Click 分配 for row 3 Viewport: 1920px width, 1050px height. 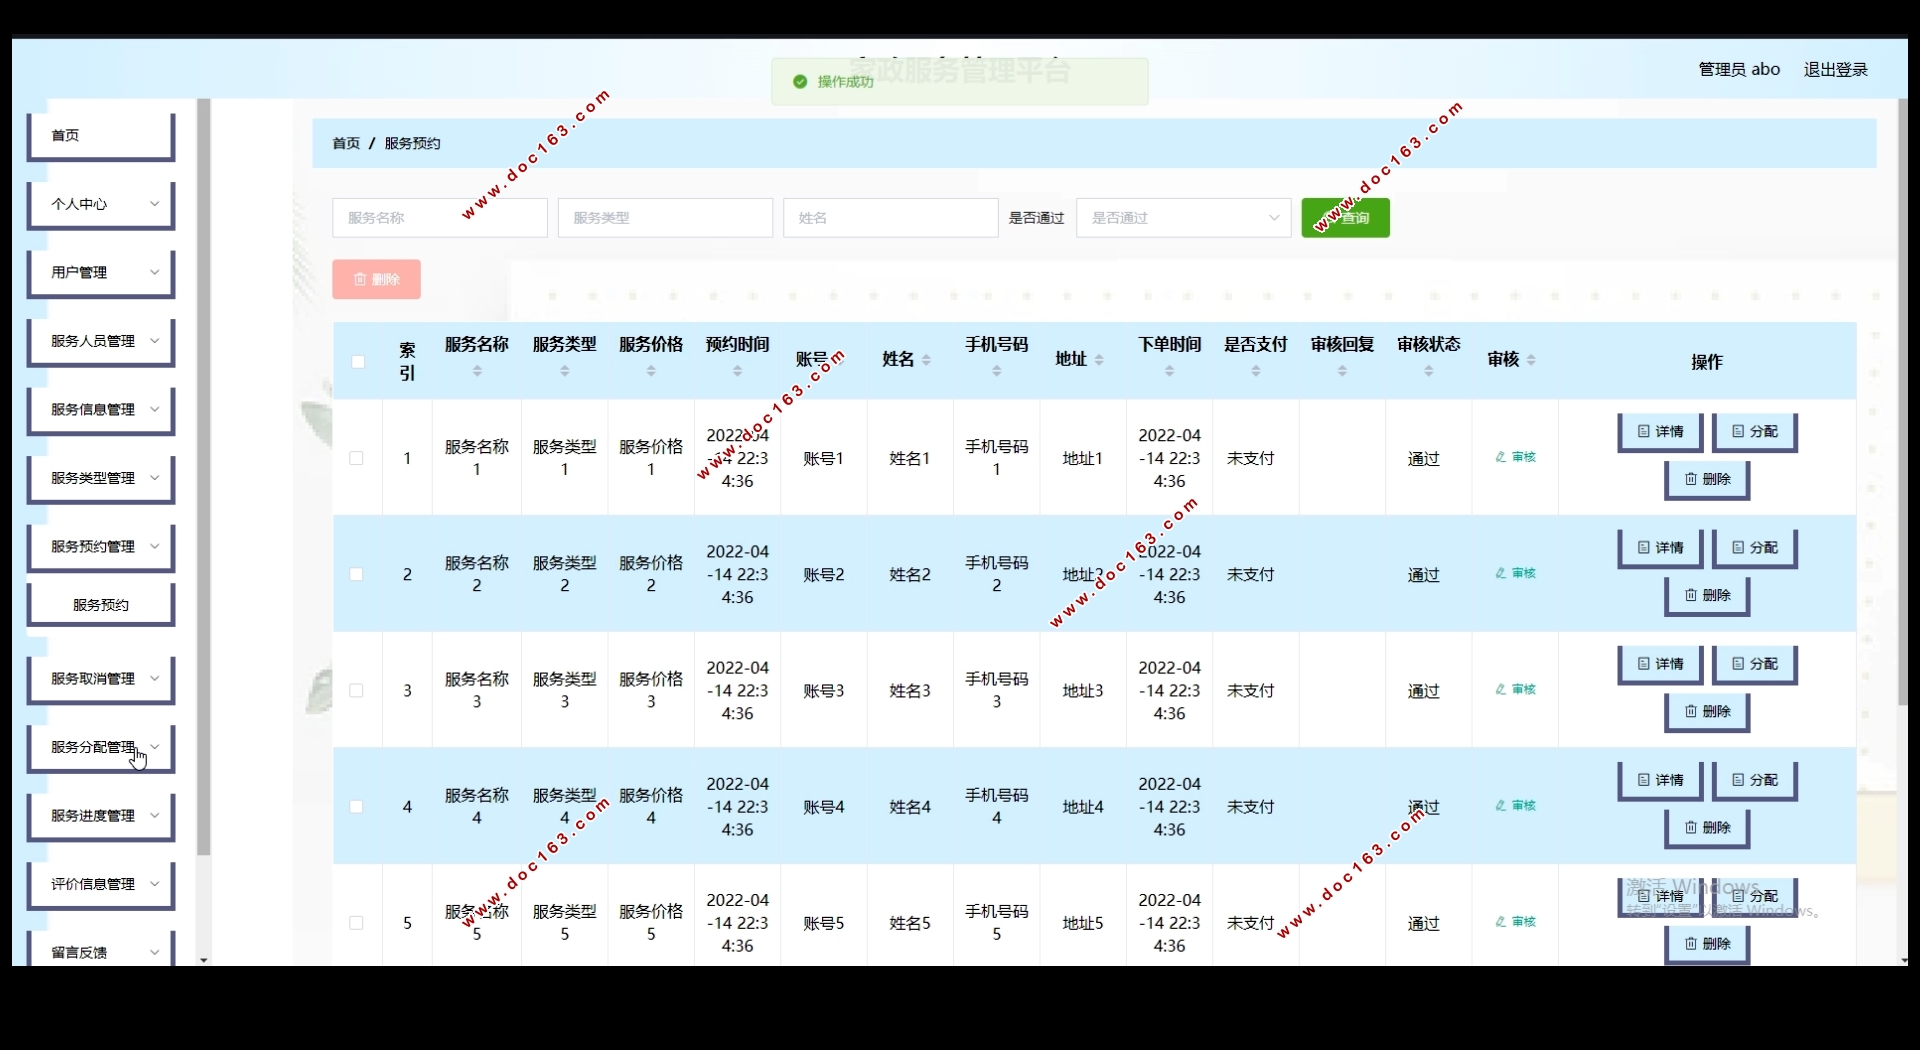click(x=1754, y=664)
